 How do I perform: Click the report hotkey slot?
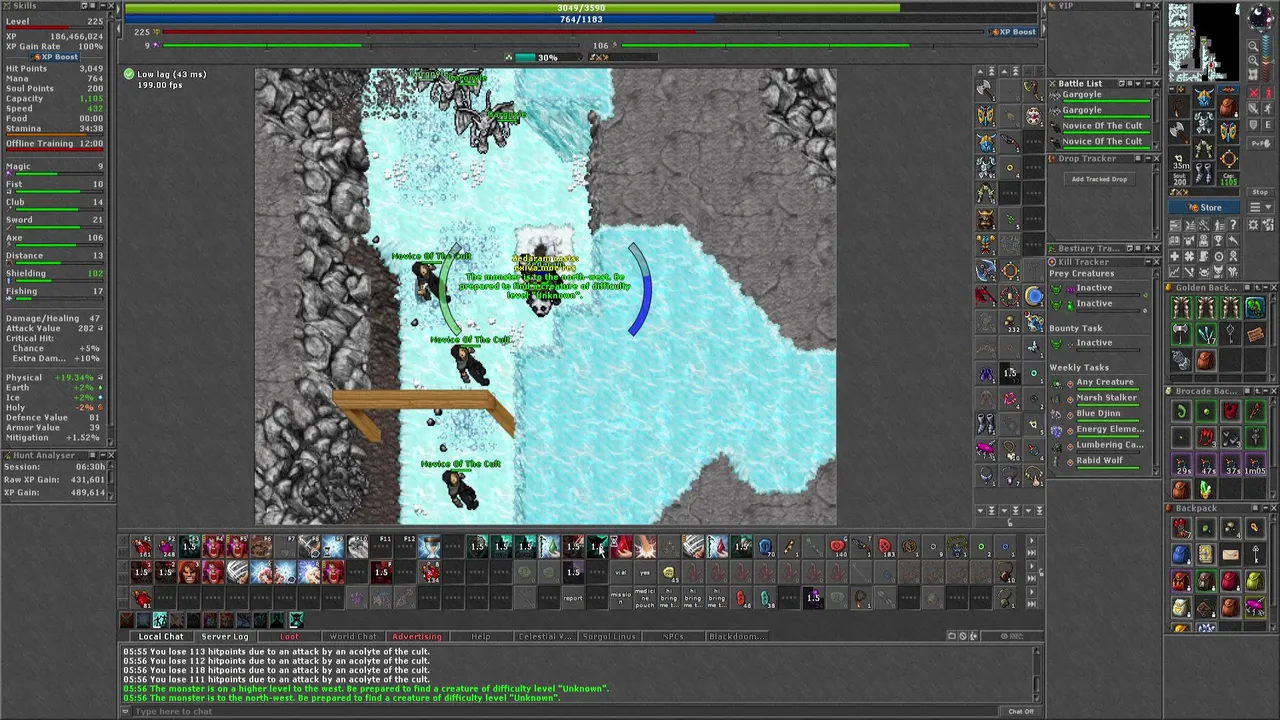[x=573, y=598]
